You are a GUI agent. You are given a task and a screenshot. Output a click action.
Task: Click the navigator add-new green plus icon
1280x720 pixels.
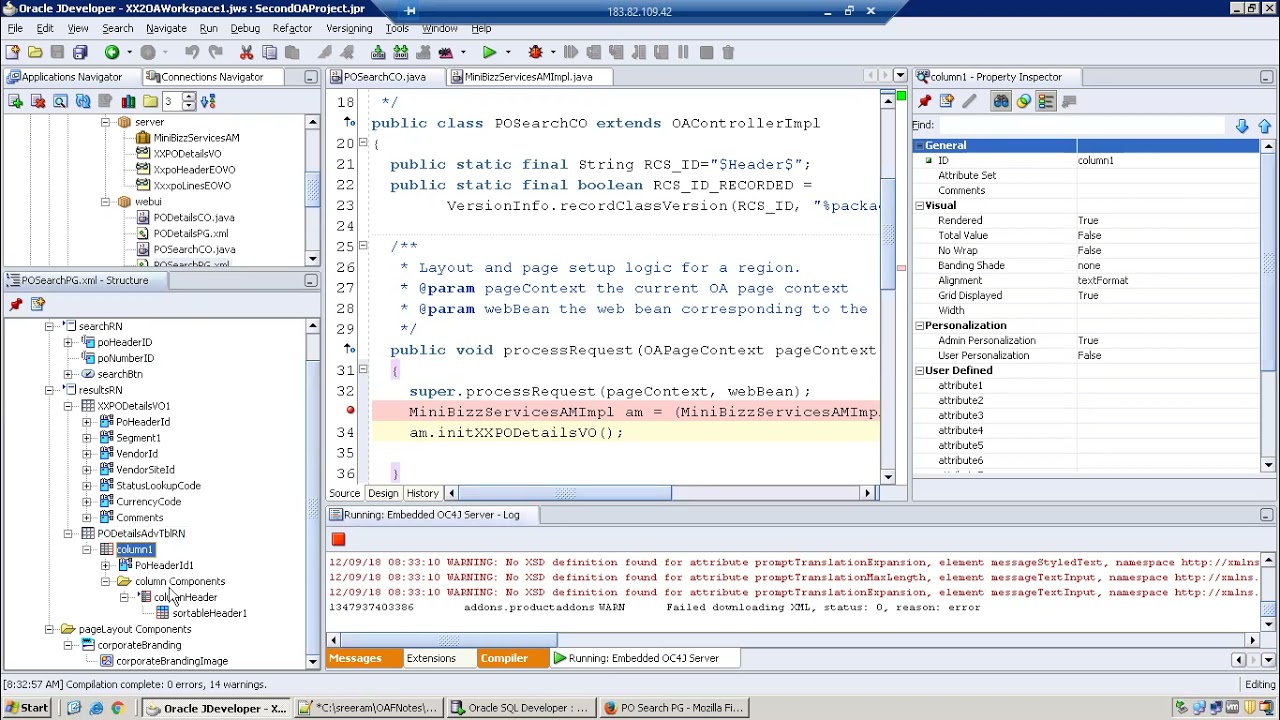[15, 101]
